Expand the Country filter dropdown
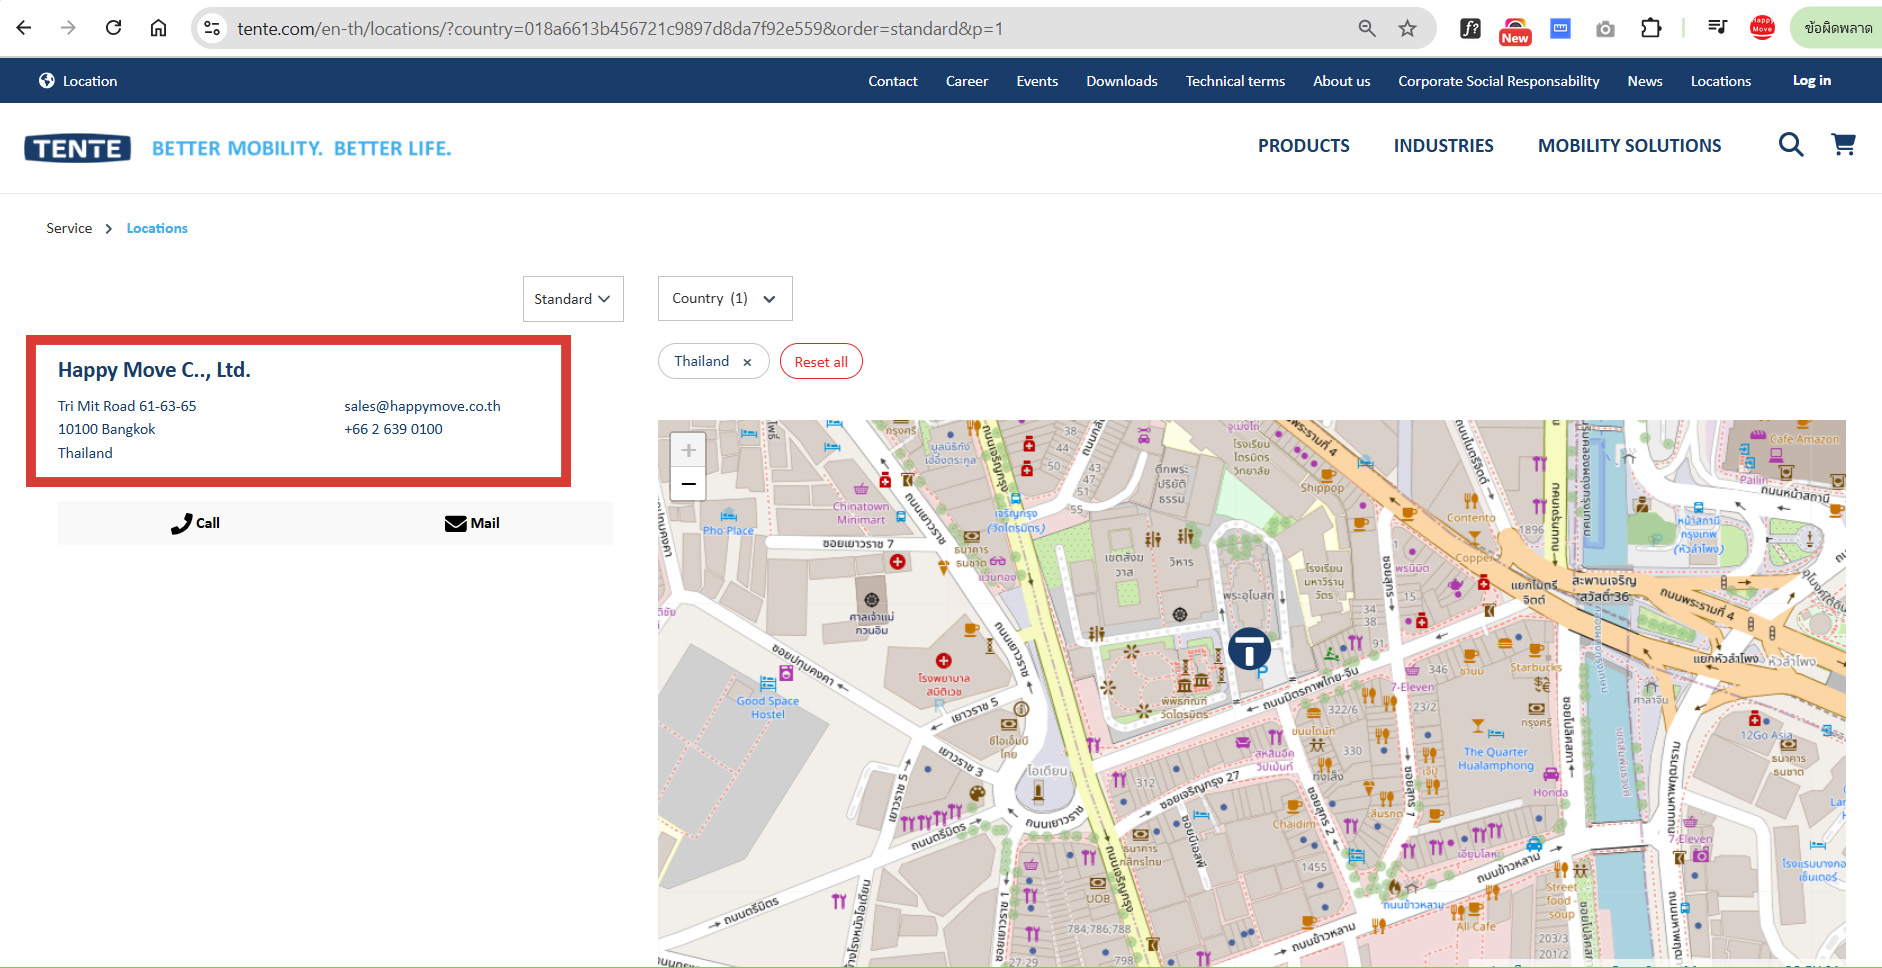This screenshot has height=968, width=1882. (x=725, y=299)
